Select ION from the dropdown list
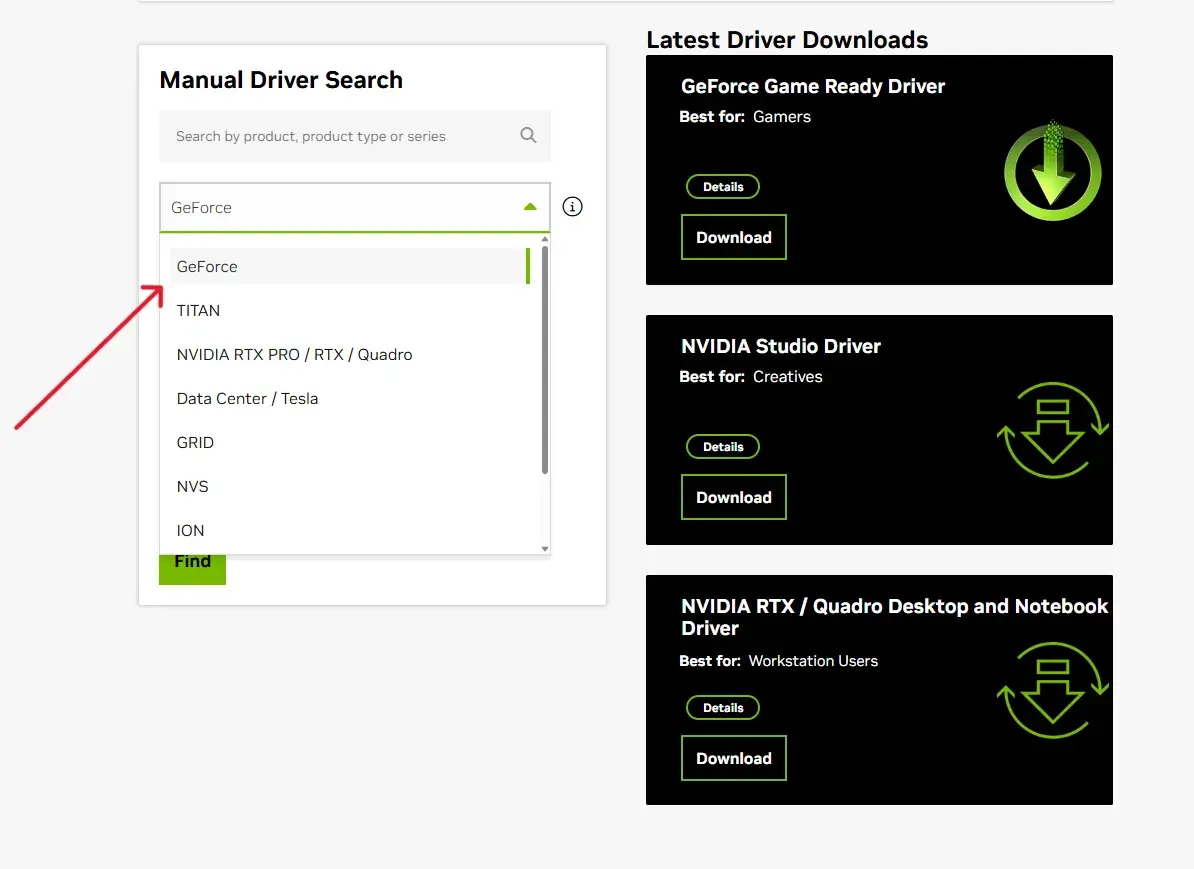This screenshot has height=869, width=1194. click(190, 531)
